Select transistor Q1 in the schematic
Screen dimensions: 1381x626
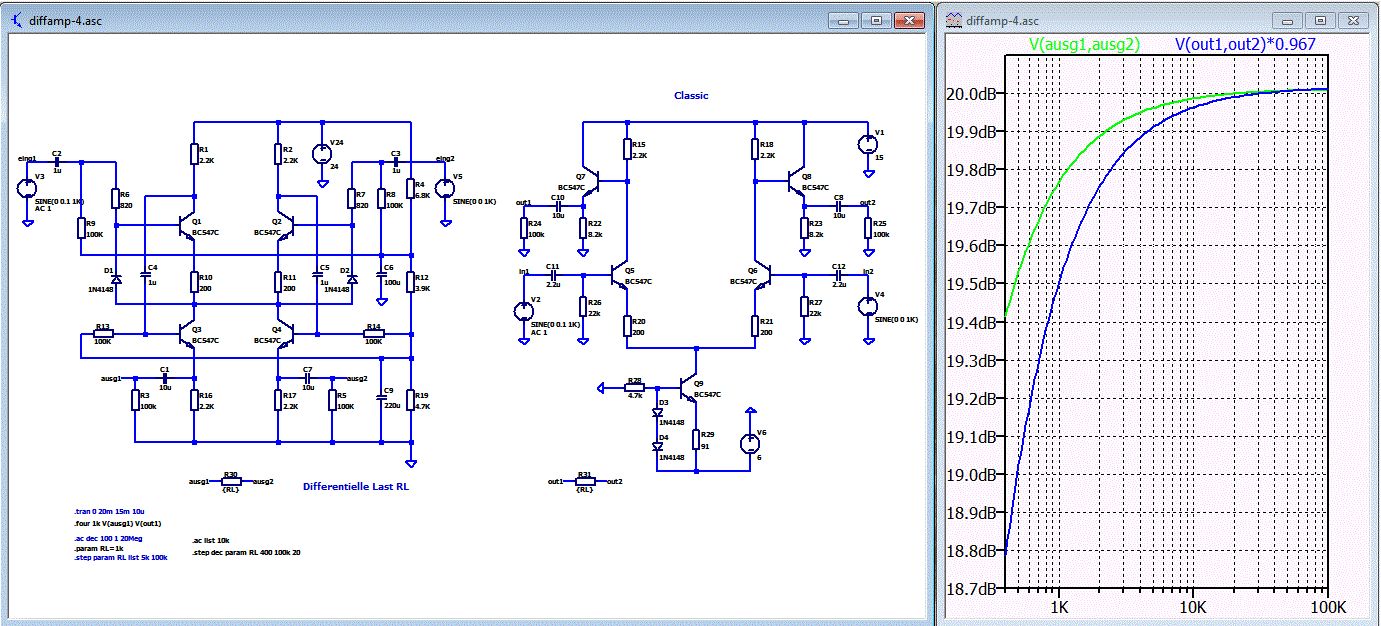click(189, 226)
